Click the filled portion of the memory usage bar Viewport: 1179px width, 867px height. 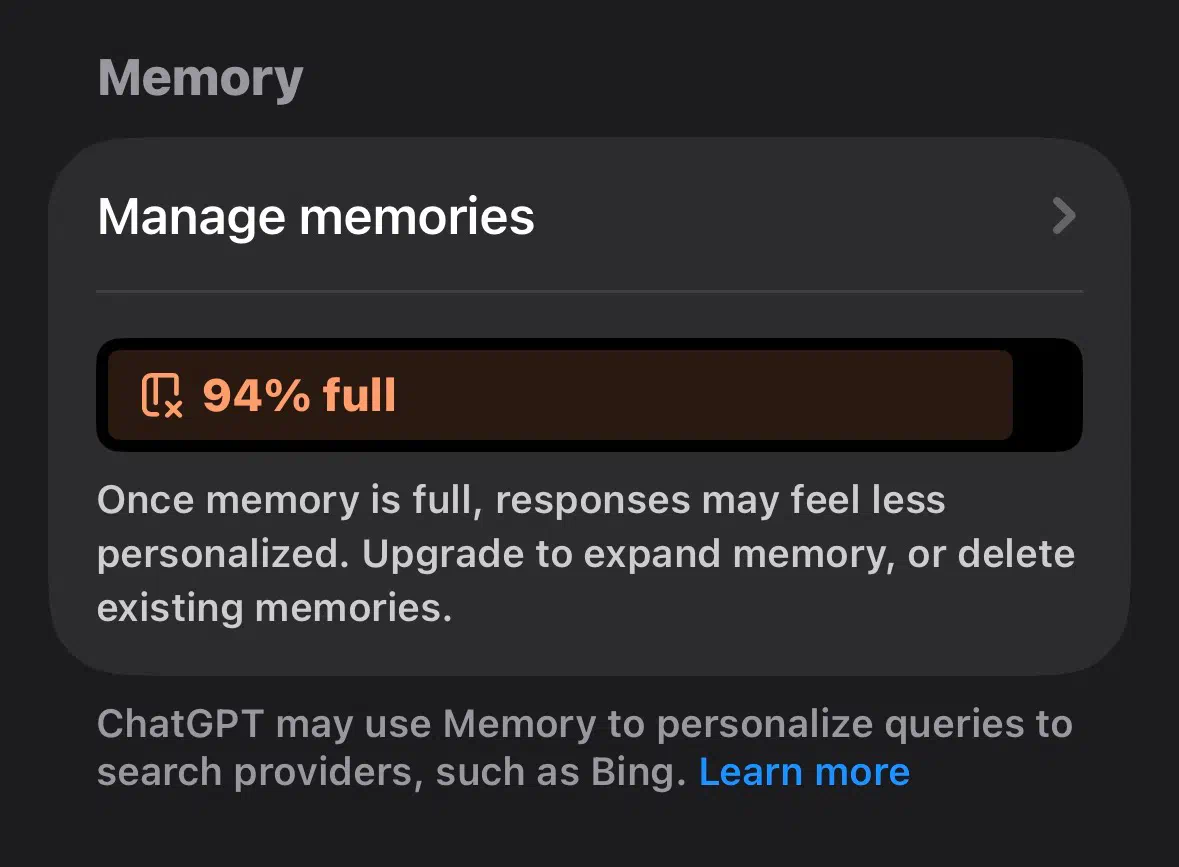[x=700, y=395]
